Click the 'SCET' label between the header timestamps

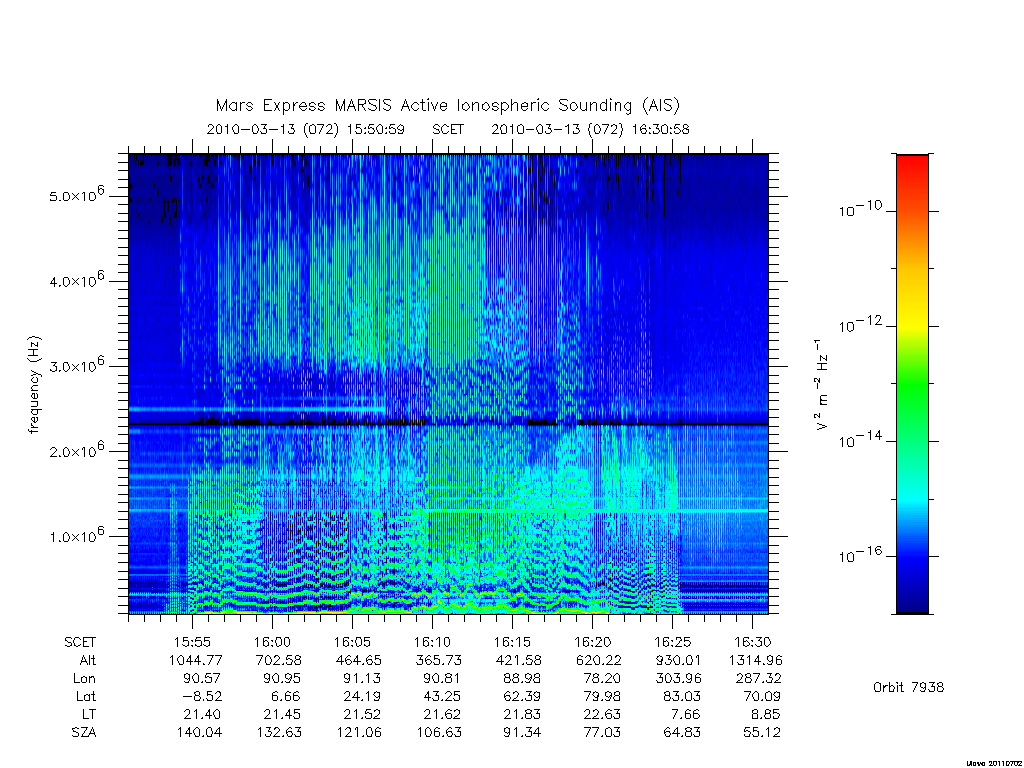[x=448, y=129]
